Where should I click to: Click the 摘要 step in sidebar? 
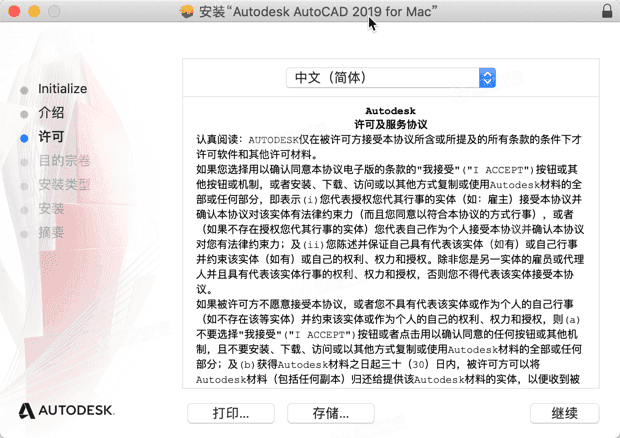pos(51,232)
